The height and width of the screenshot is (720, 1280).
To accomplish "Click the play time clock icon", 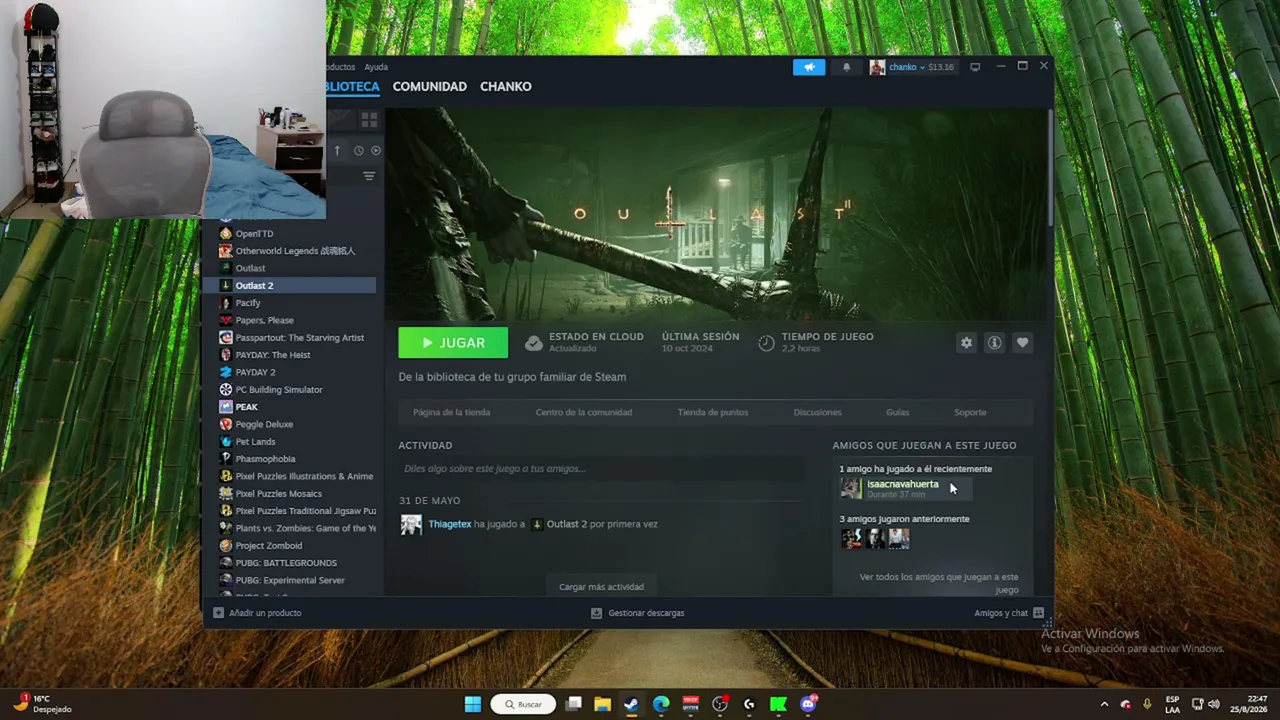I will coord(766,343).
